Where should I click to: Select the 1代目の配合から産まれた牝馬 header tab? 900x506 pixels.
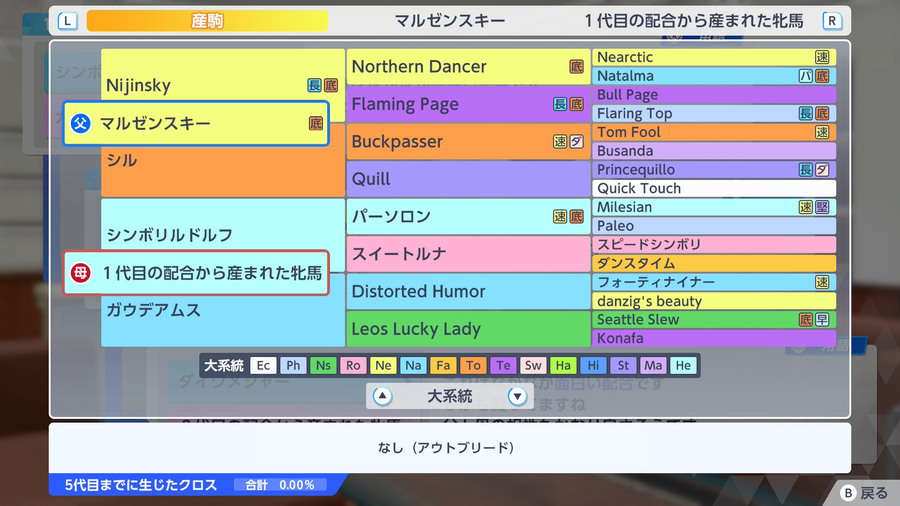694,21
